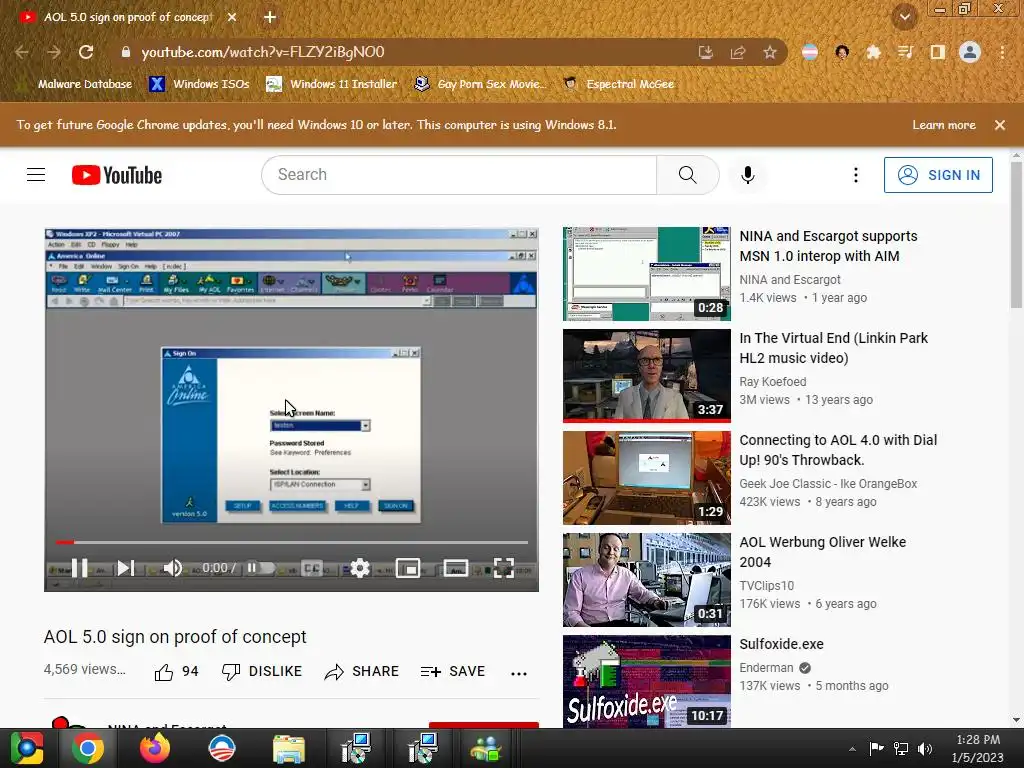Click the Ray Koefoed channel name

pyautogui.click(x=773, y=381)
